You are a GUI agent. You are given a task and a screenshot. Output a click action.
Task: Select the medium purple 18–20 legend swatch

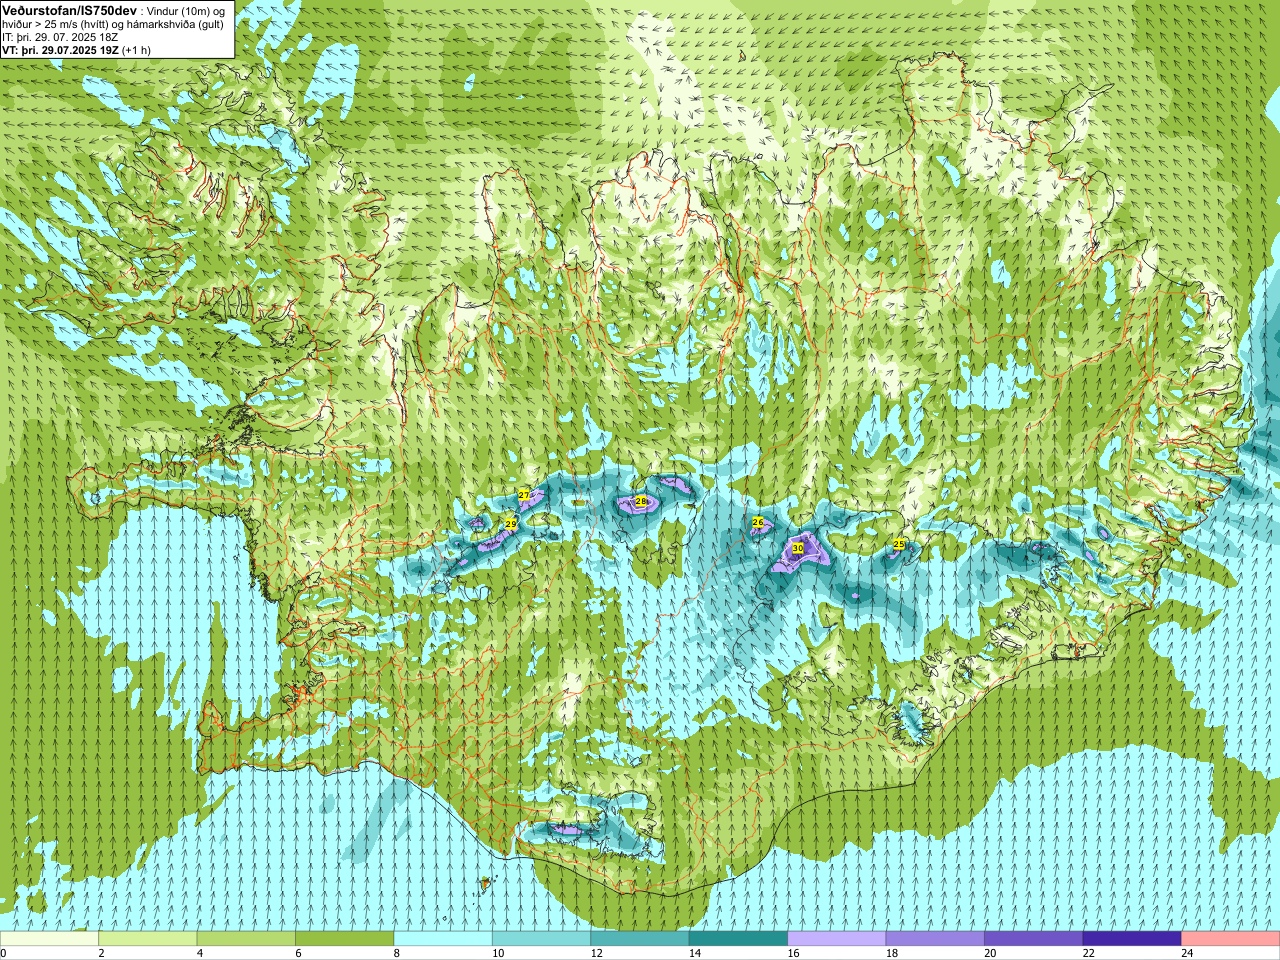pos(936,939)
